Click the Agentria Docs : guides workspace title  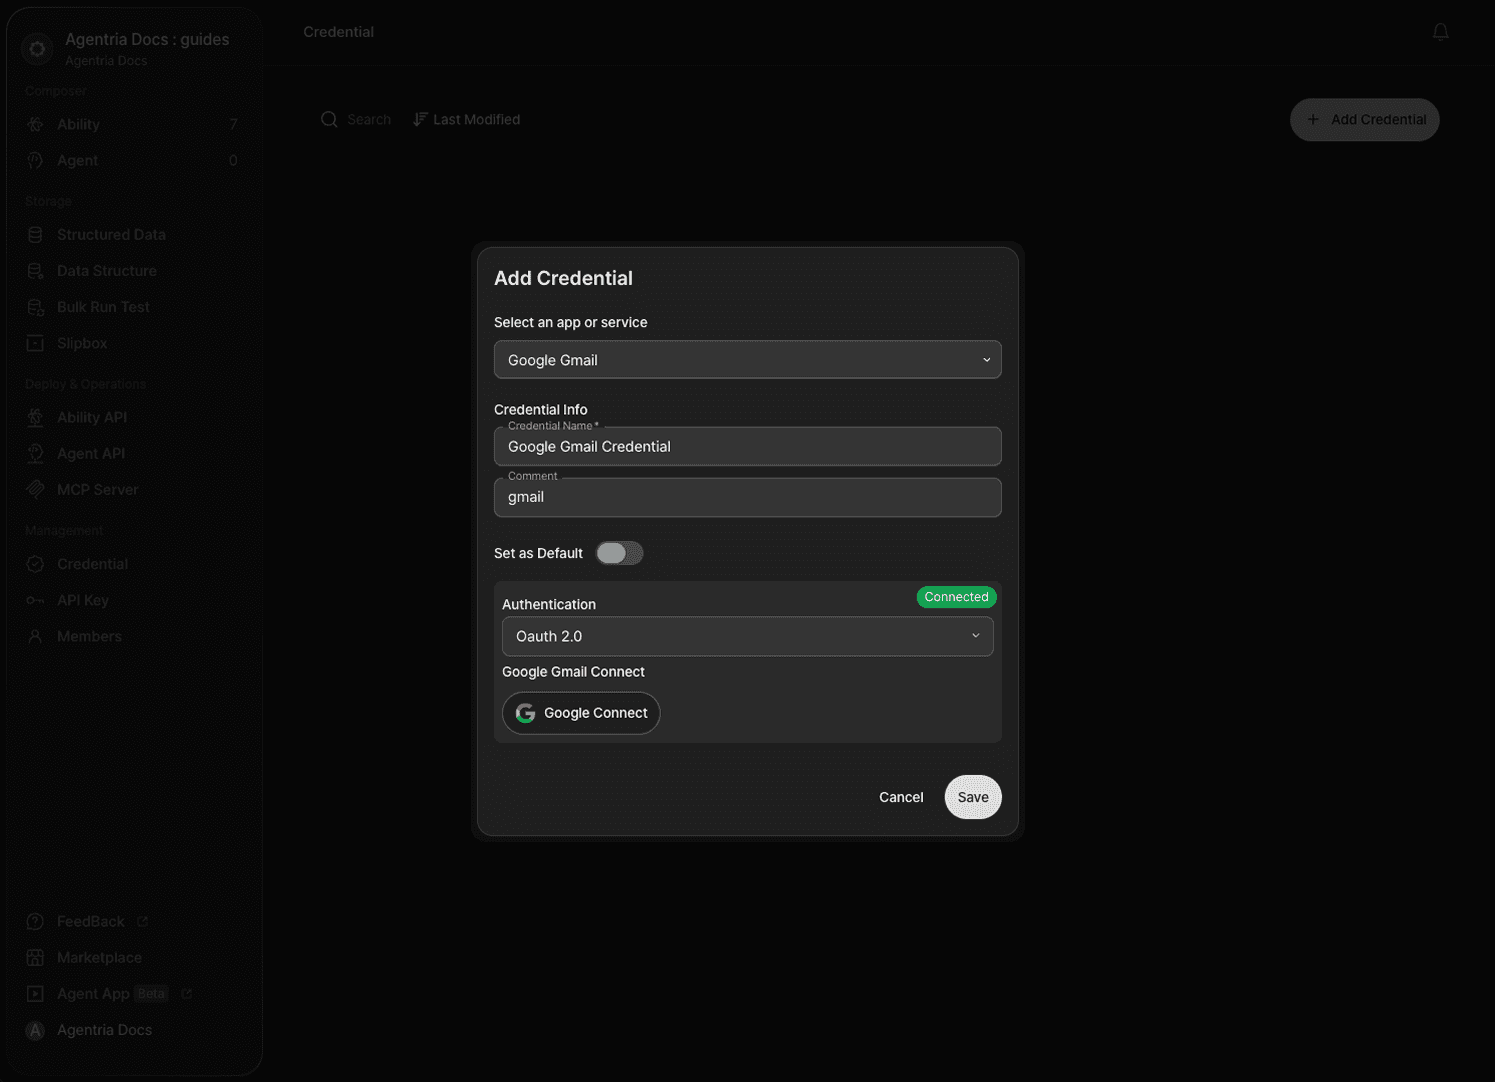pyautogui.click(x=147, y=39)
